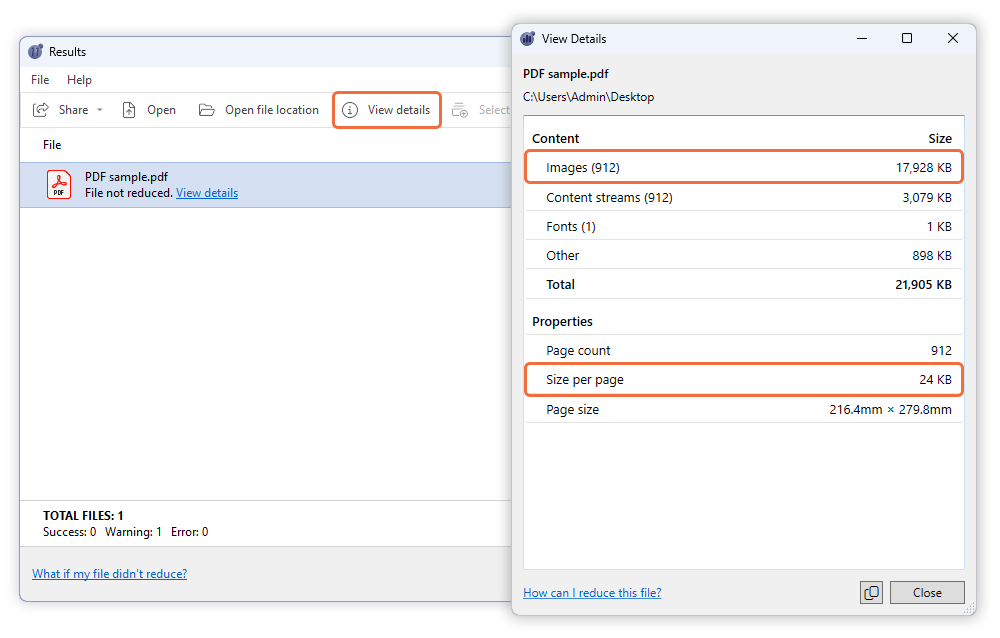1000x638 pixels.
Task: Select the Images (912) row
Action: (x=744, y=167)
